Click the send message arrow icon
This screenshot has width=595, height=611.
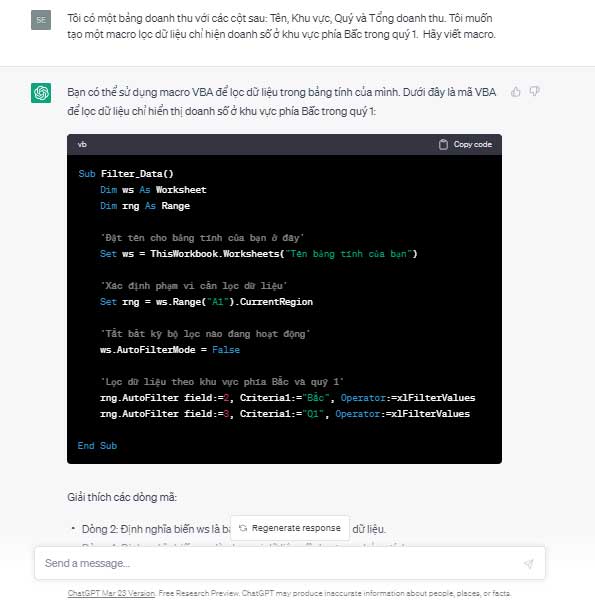point(529,563)
